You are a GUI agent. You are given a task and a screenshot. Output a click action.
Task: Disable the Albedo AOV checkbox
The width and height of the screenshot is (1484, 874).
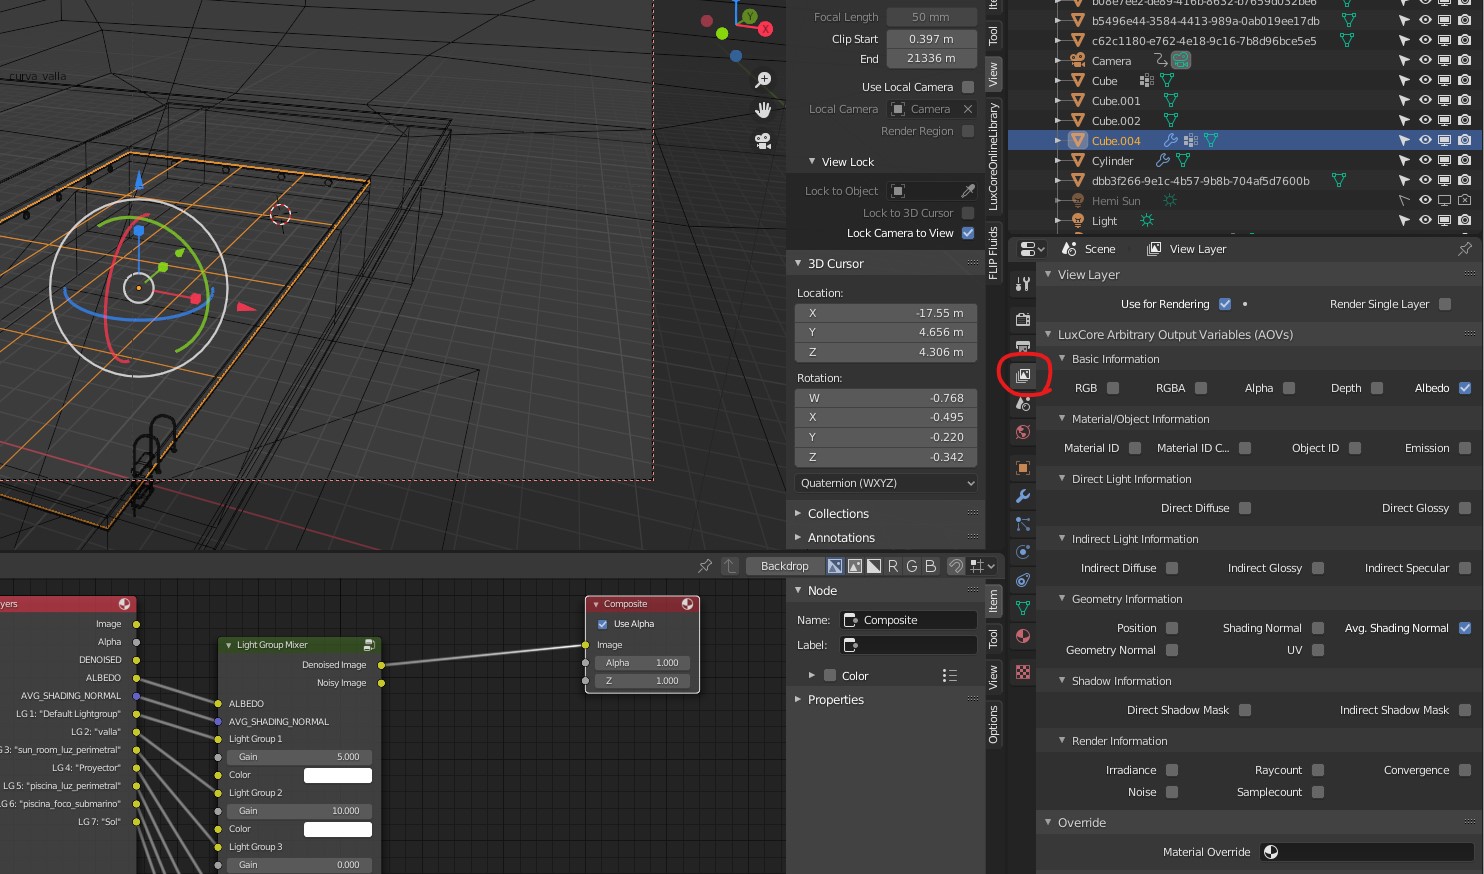pyautogui.click(x=1465, y=388)
